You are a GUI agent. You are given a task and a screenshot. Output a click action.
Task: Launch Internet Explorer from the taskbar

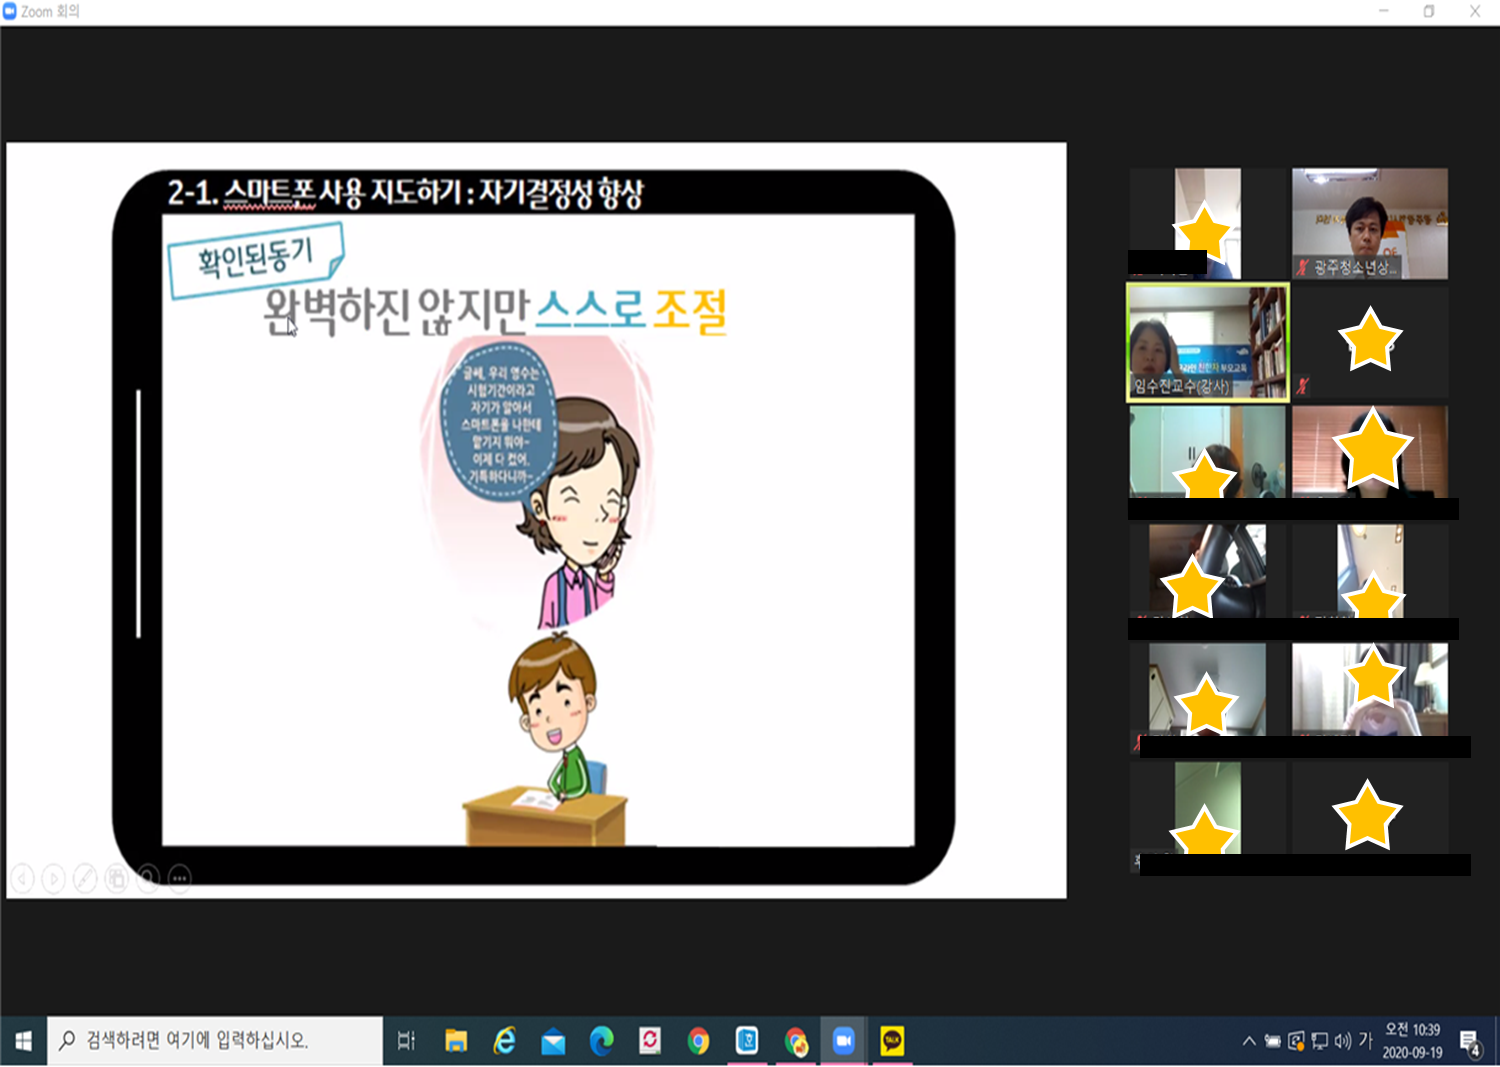tap(505, 1041)
